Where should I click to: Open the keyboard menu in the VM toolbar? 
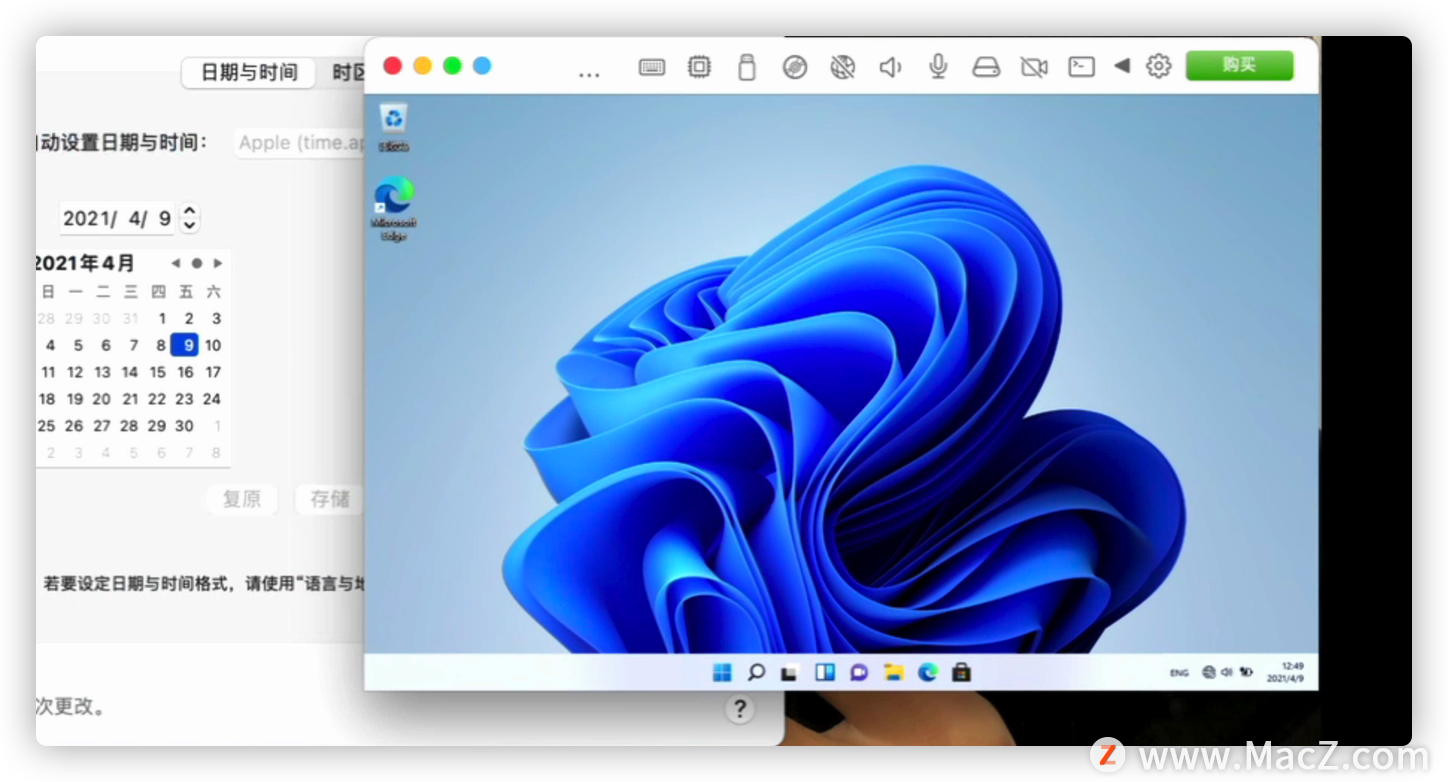click(652, 67)
